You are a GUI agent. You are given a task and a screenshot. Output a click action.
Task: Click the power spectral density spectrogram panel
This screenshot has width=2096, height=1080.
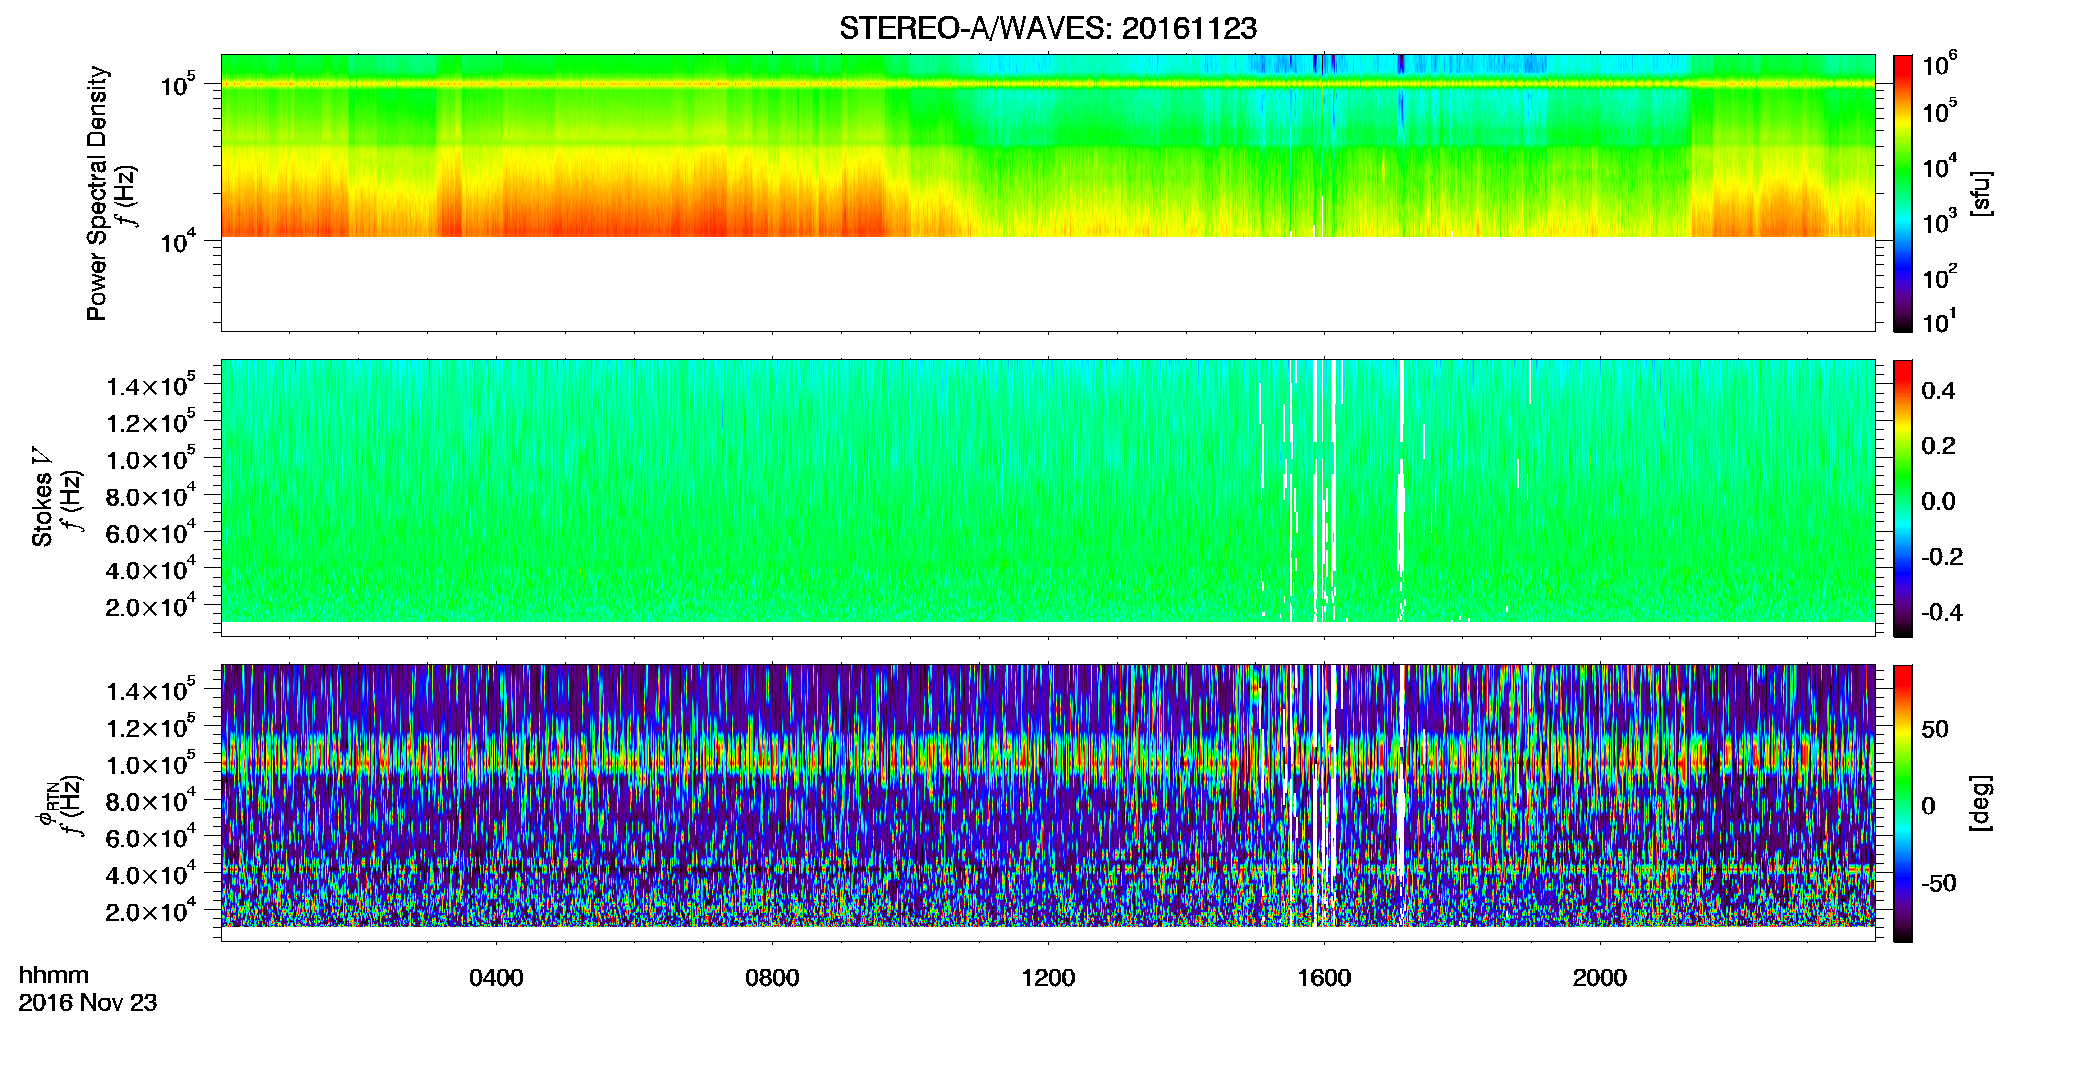[1048, 193]
